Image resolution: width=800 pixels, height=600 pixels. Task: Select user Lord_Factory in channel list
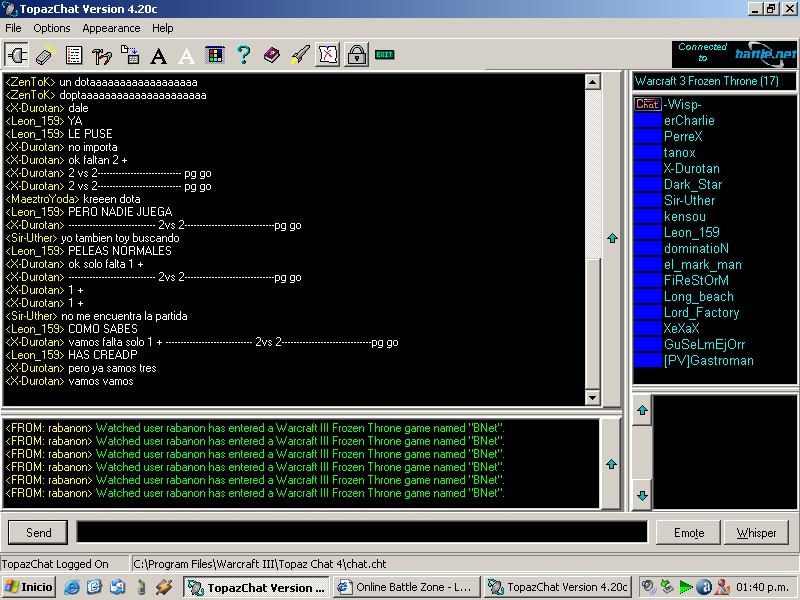(x=702, y=312)
